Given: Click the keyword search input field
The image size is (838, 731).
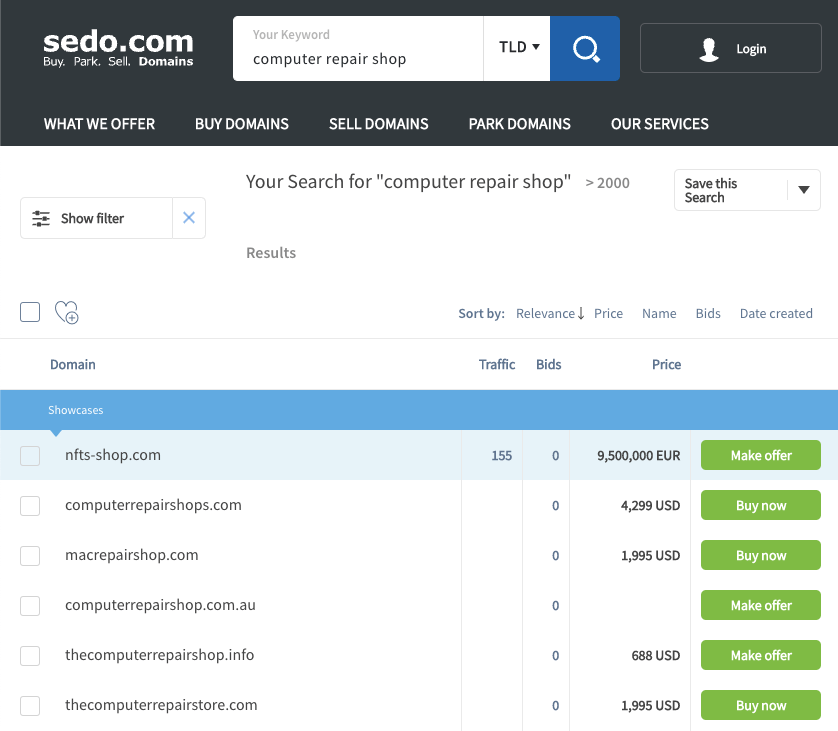Looking at the screenshot, I should click(x=360, y=58).
